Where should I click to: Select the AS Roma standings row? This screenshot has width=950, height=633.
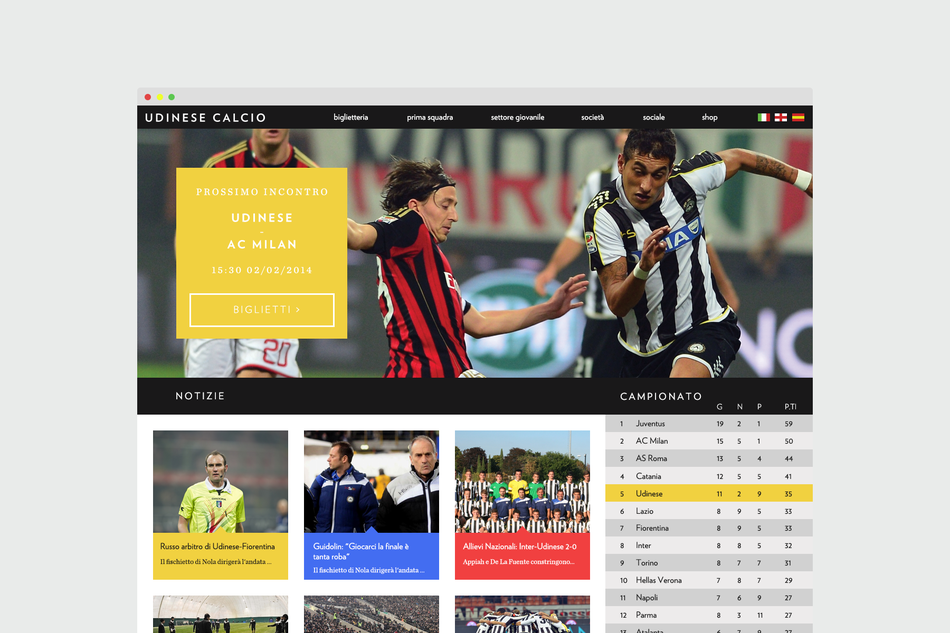point(709,459)
